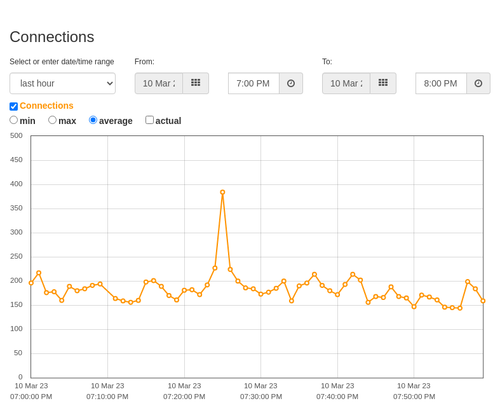Click the To time field 8:00 PM
The height and width of the screenshot is (403, 500).
pos(441,83)
